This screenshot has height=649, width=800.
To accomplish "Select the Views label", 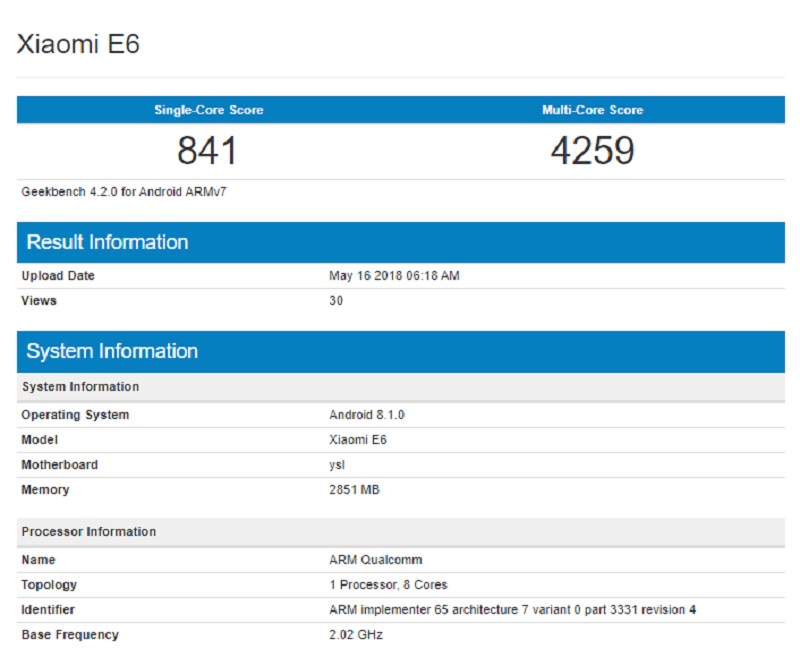I will coord(39,301).
